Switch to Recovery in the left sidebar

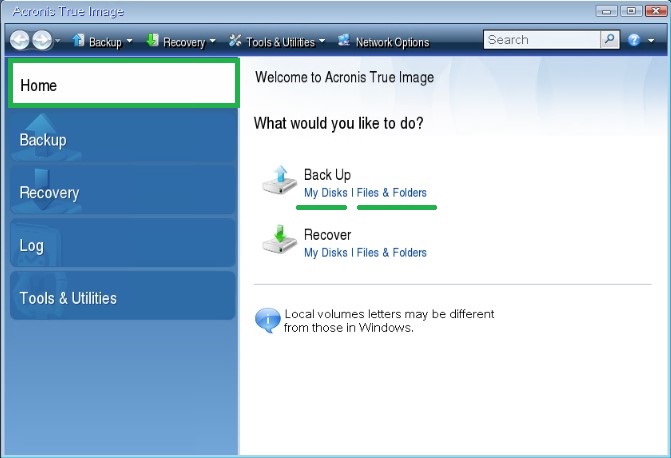coord(123,192)
